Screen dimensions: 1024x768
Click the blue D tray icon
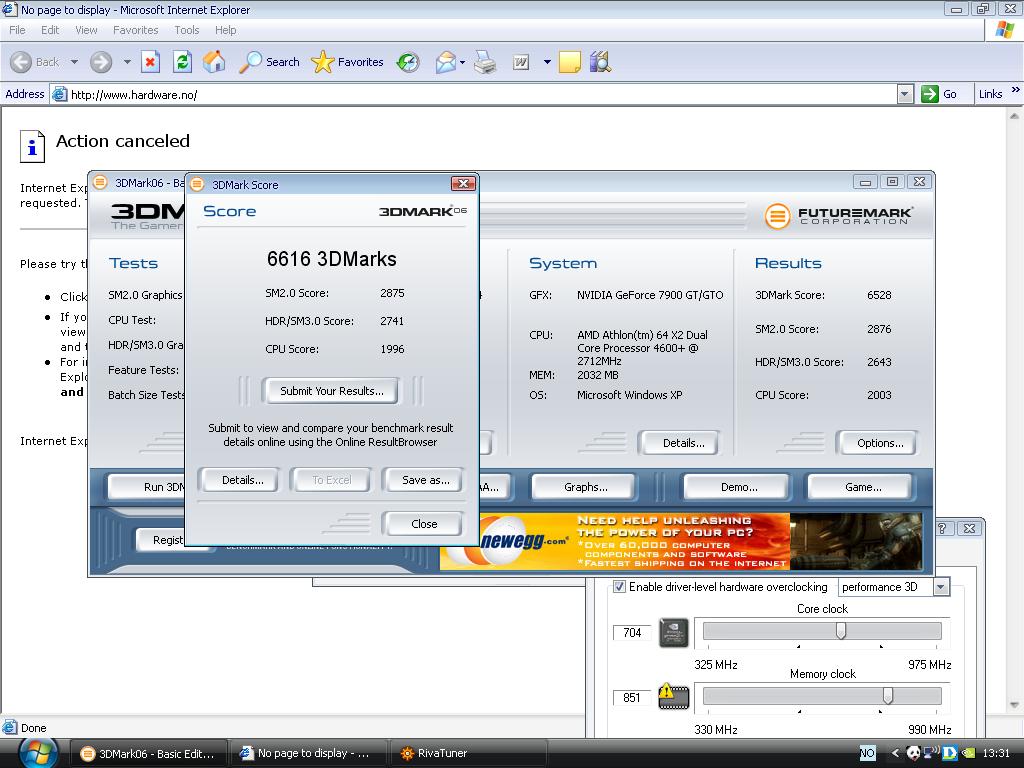950,753
